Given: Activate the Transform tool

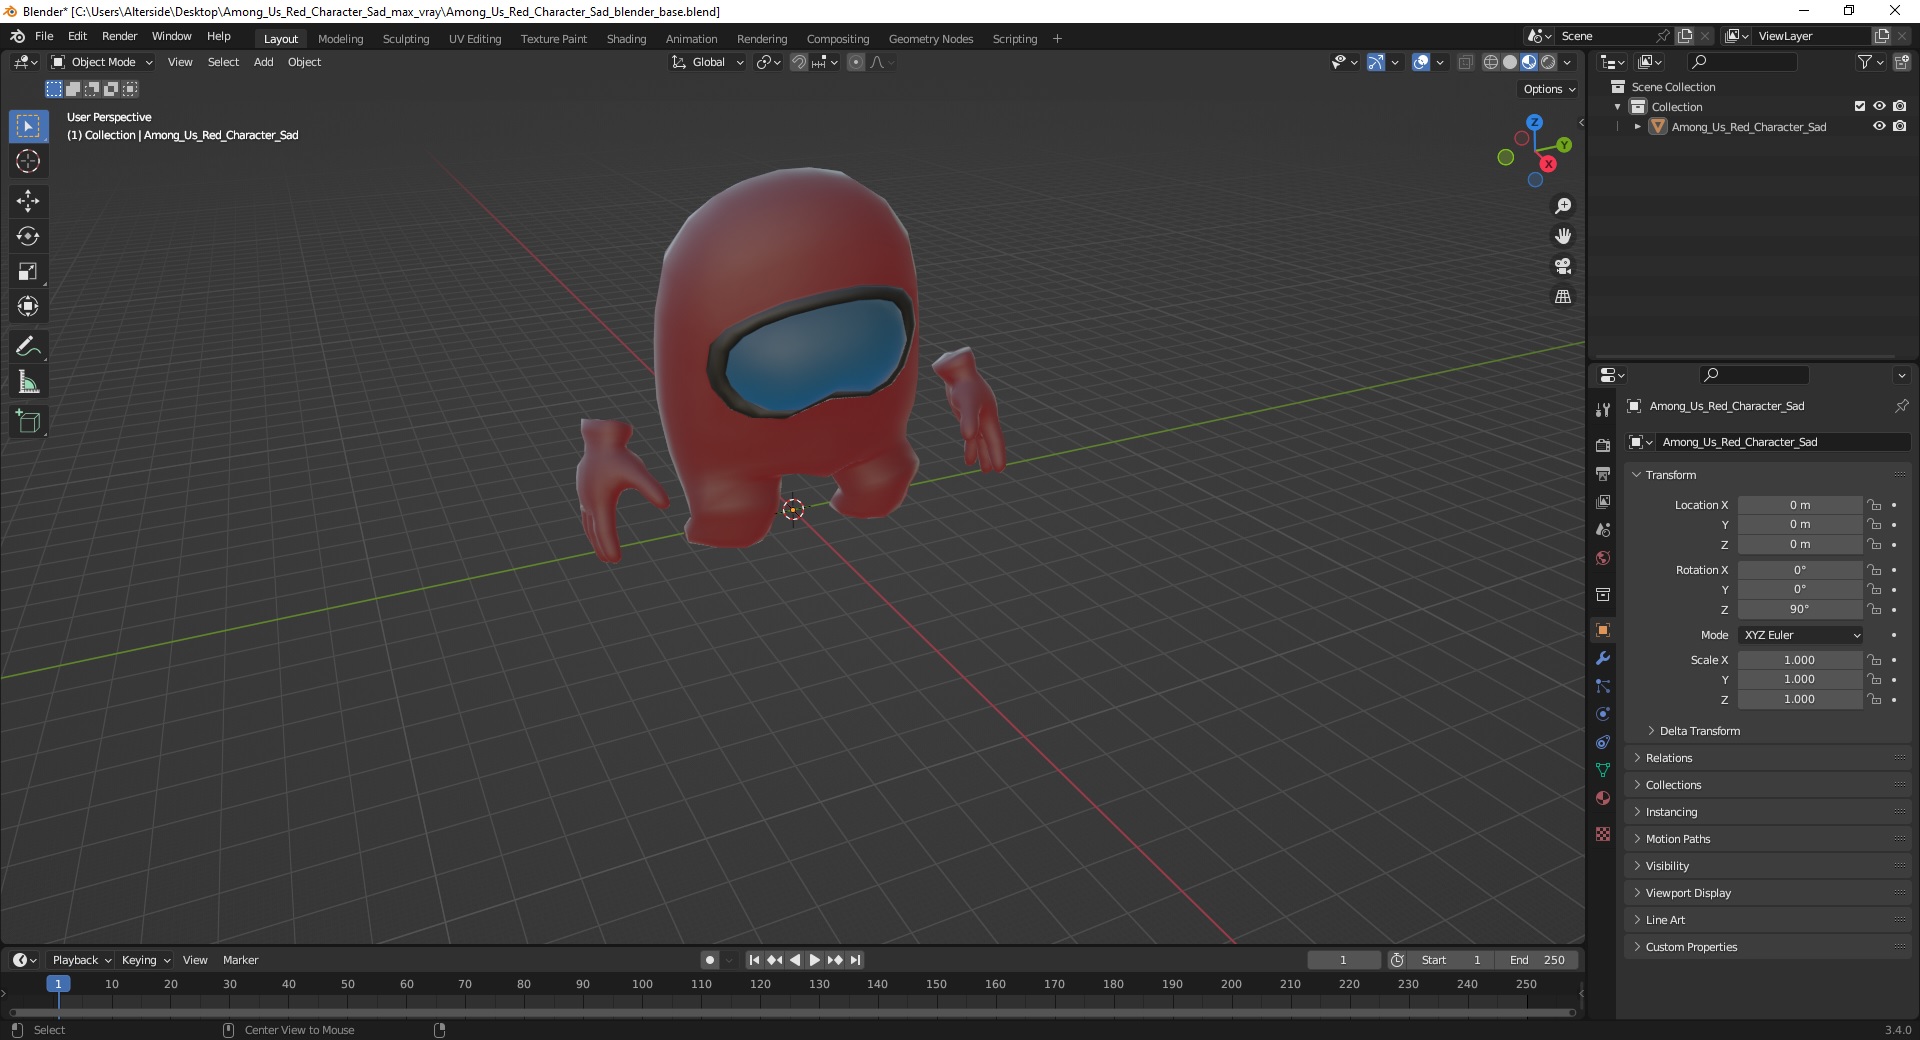Looking at the screenshot, I should (28, 306).
